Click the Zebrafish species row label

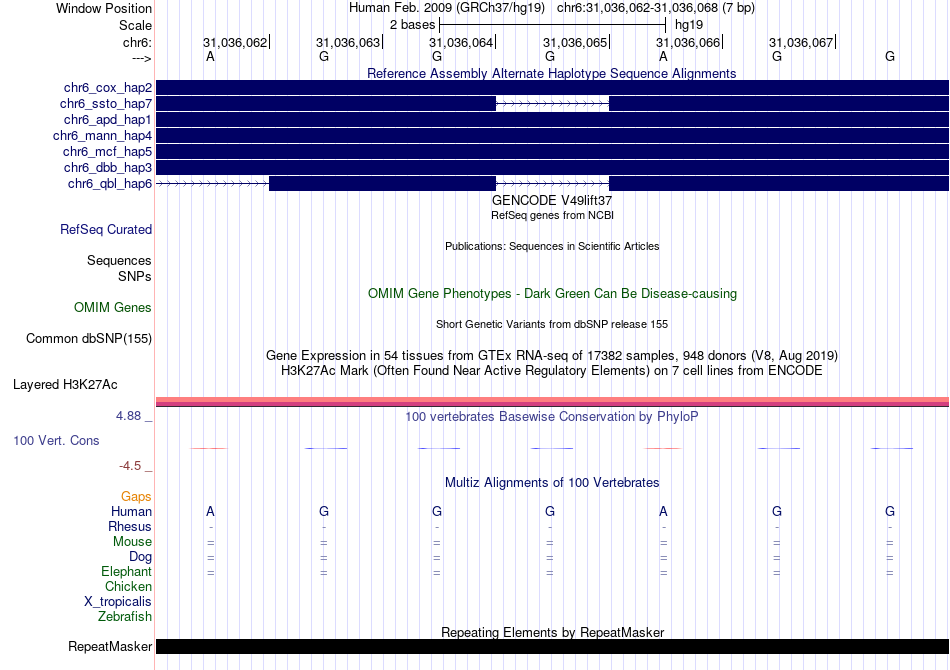tap(125, 617)
